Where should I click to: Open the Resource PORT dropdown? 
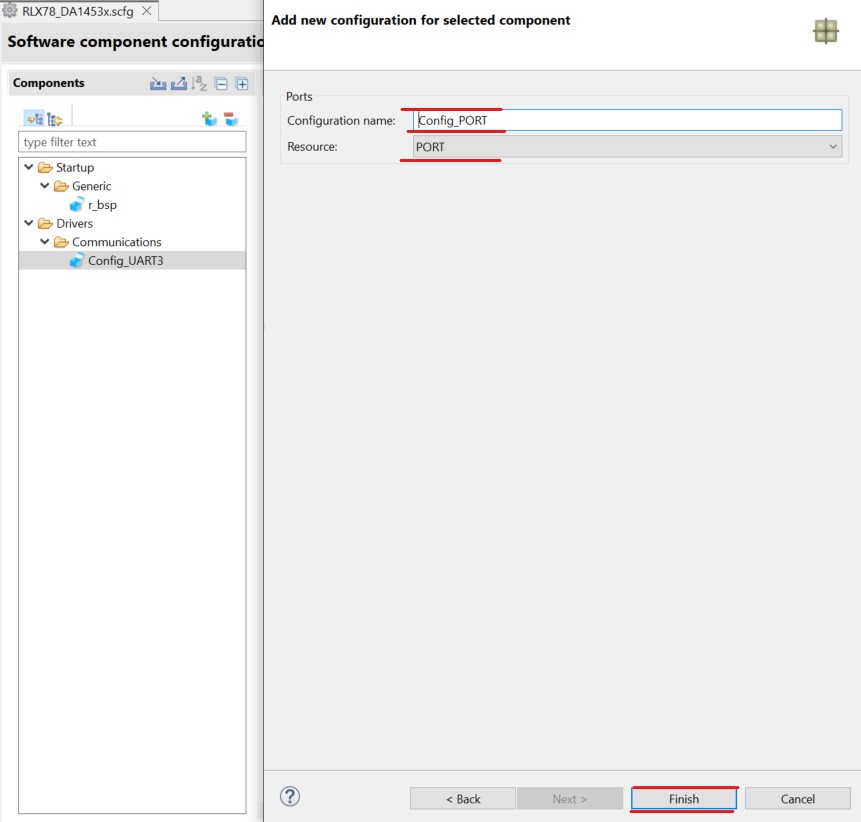[627, 147]
